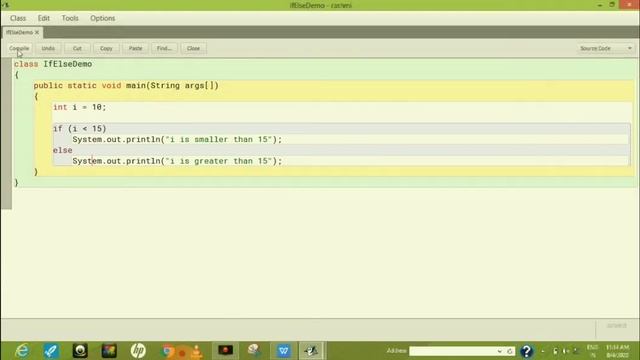This screenshot has height=360, width=640.
Task: Expand the Address bar dropdown arrow
Action: point(500,351)
